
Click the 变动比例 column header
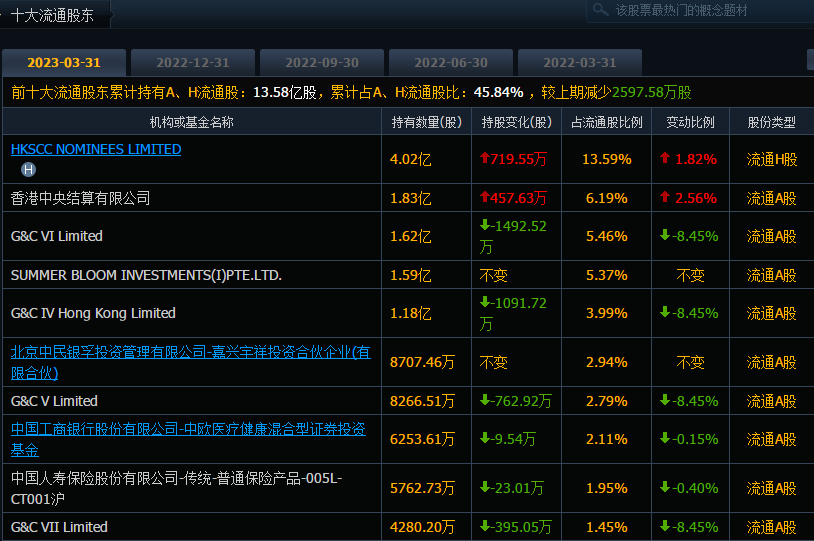[690, 122]
